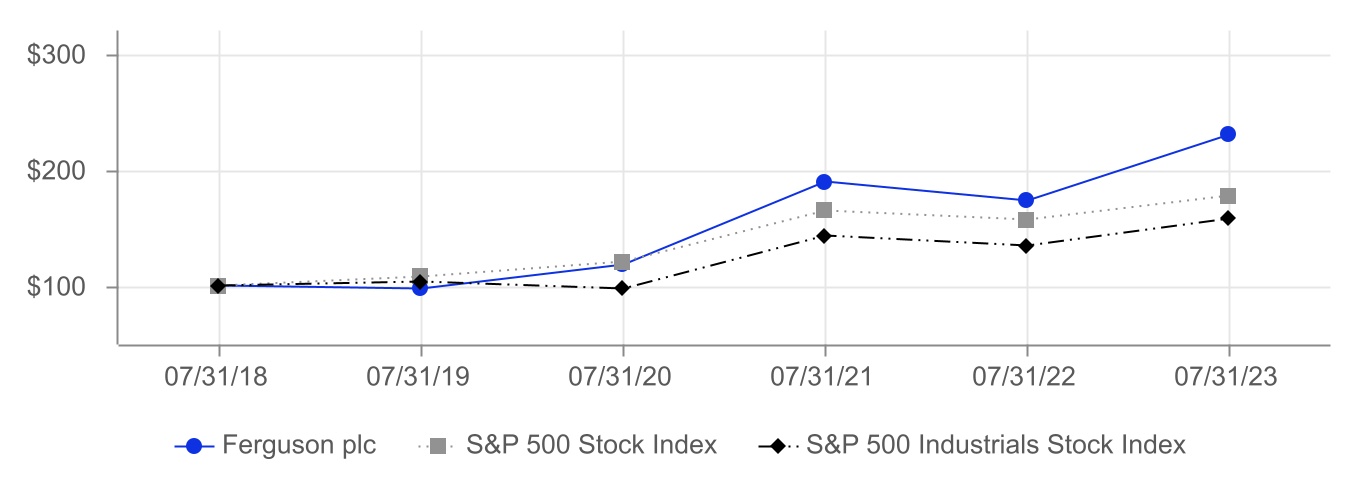Click the Ferguson plc point at 07/31/19
The width and height of the screenshot is (1360, 500).
[x=420, y=288]
